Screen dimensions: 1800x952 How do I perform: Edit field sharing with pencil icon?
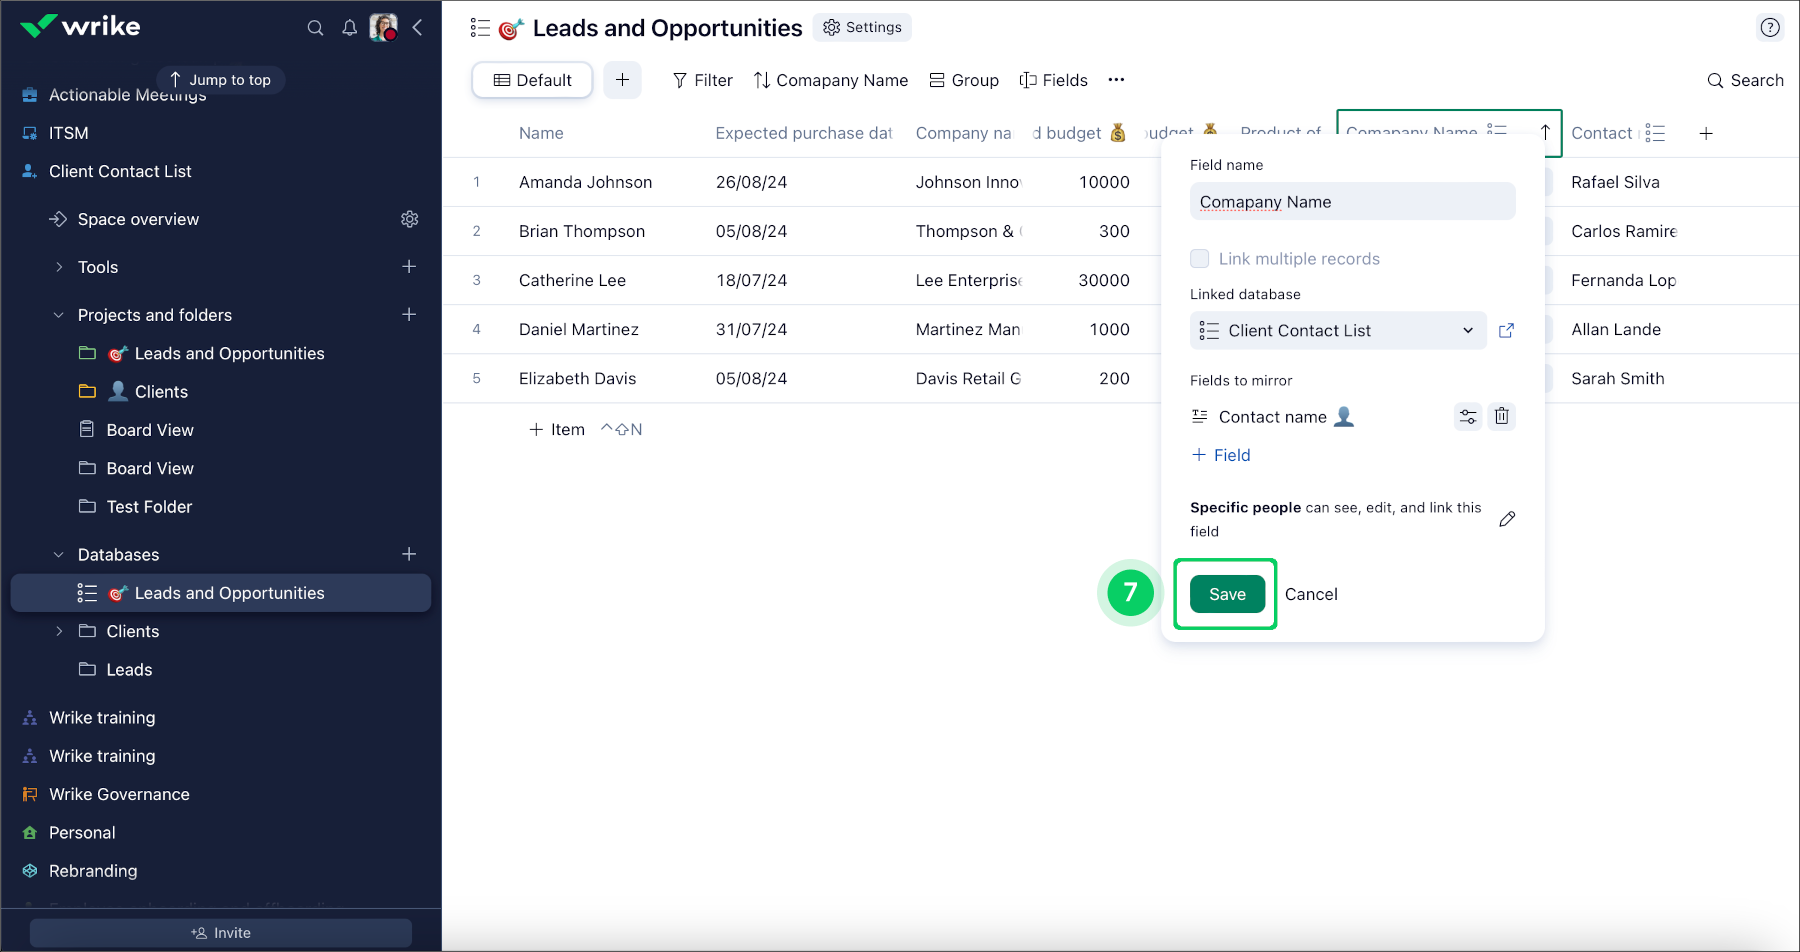pos(1507,519)
